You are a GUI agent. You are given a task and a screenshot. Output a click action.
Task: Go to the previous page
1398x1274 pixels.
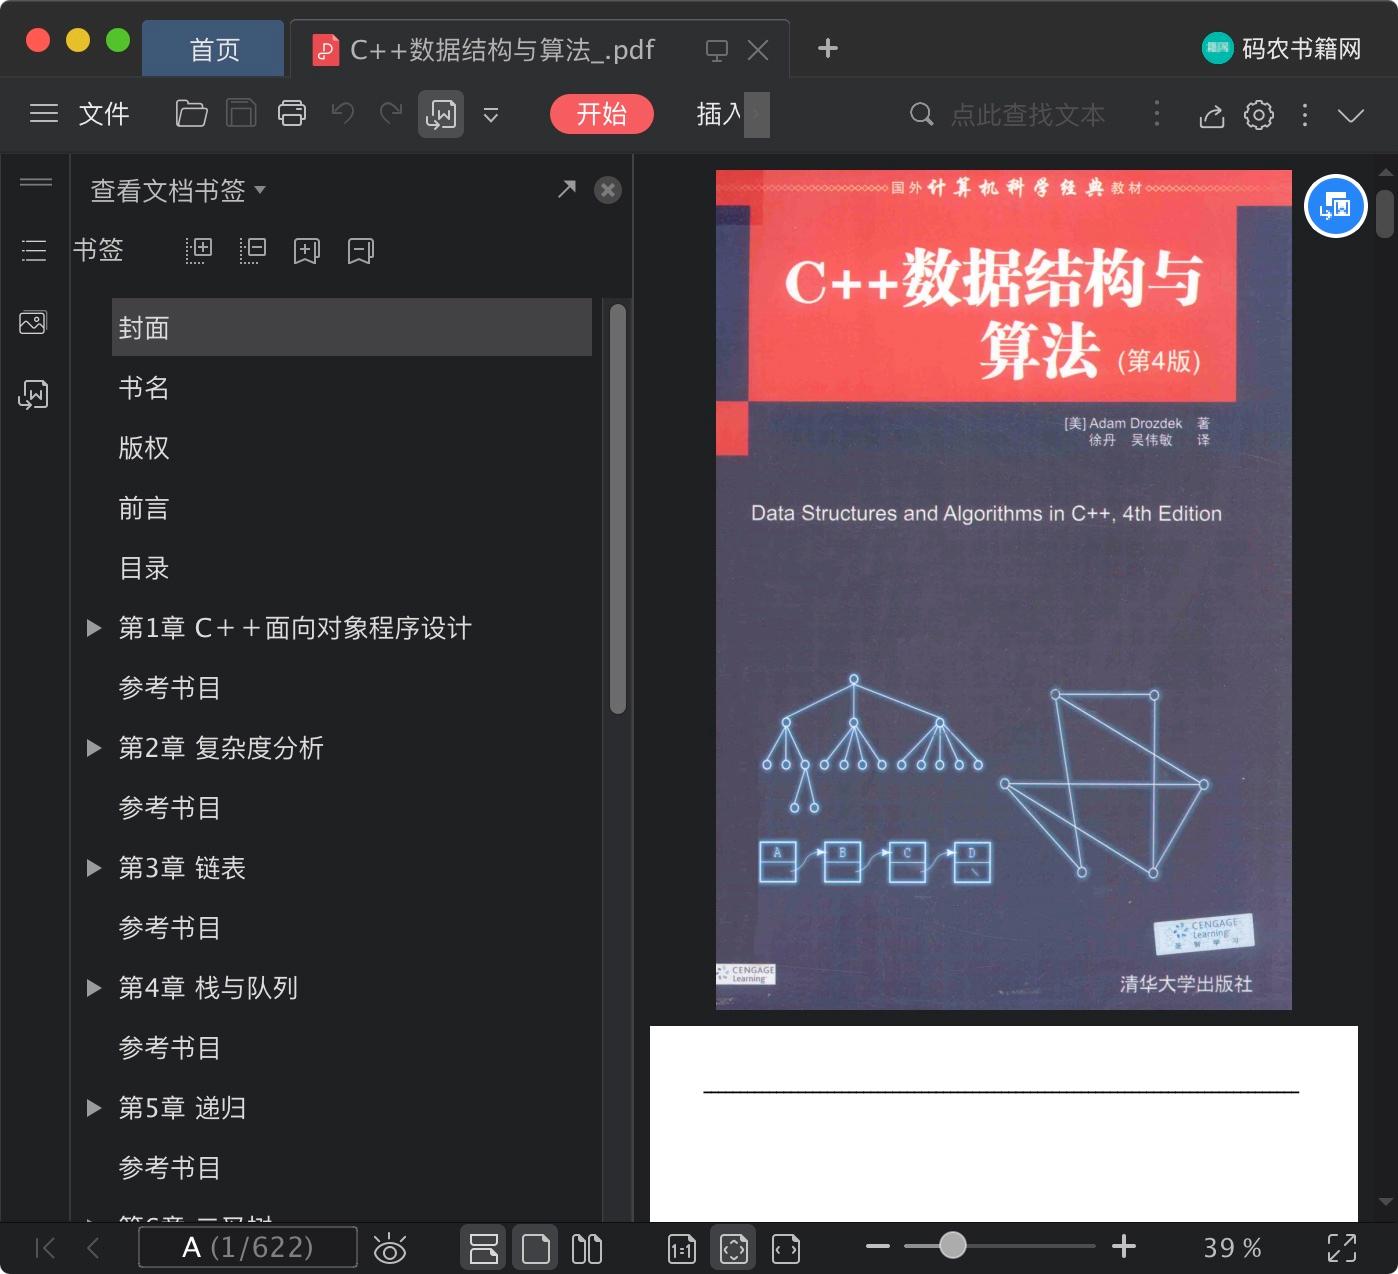pyautogui.click(x=93, y=1247)
